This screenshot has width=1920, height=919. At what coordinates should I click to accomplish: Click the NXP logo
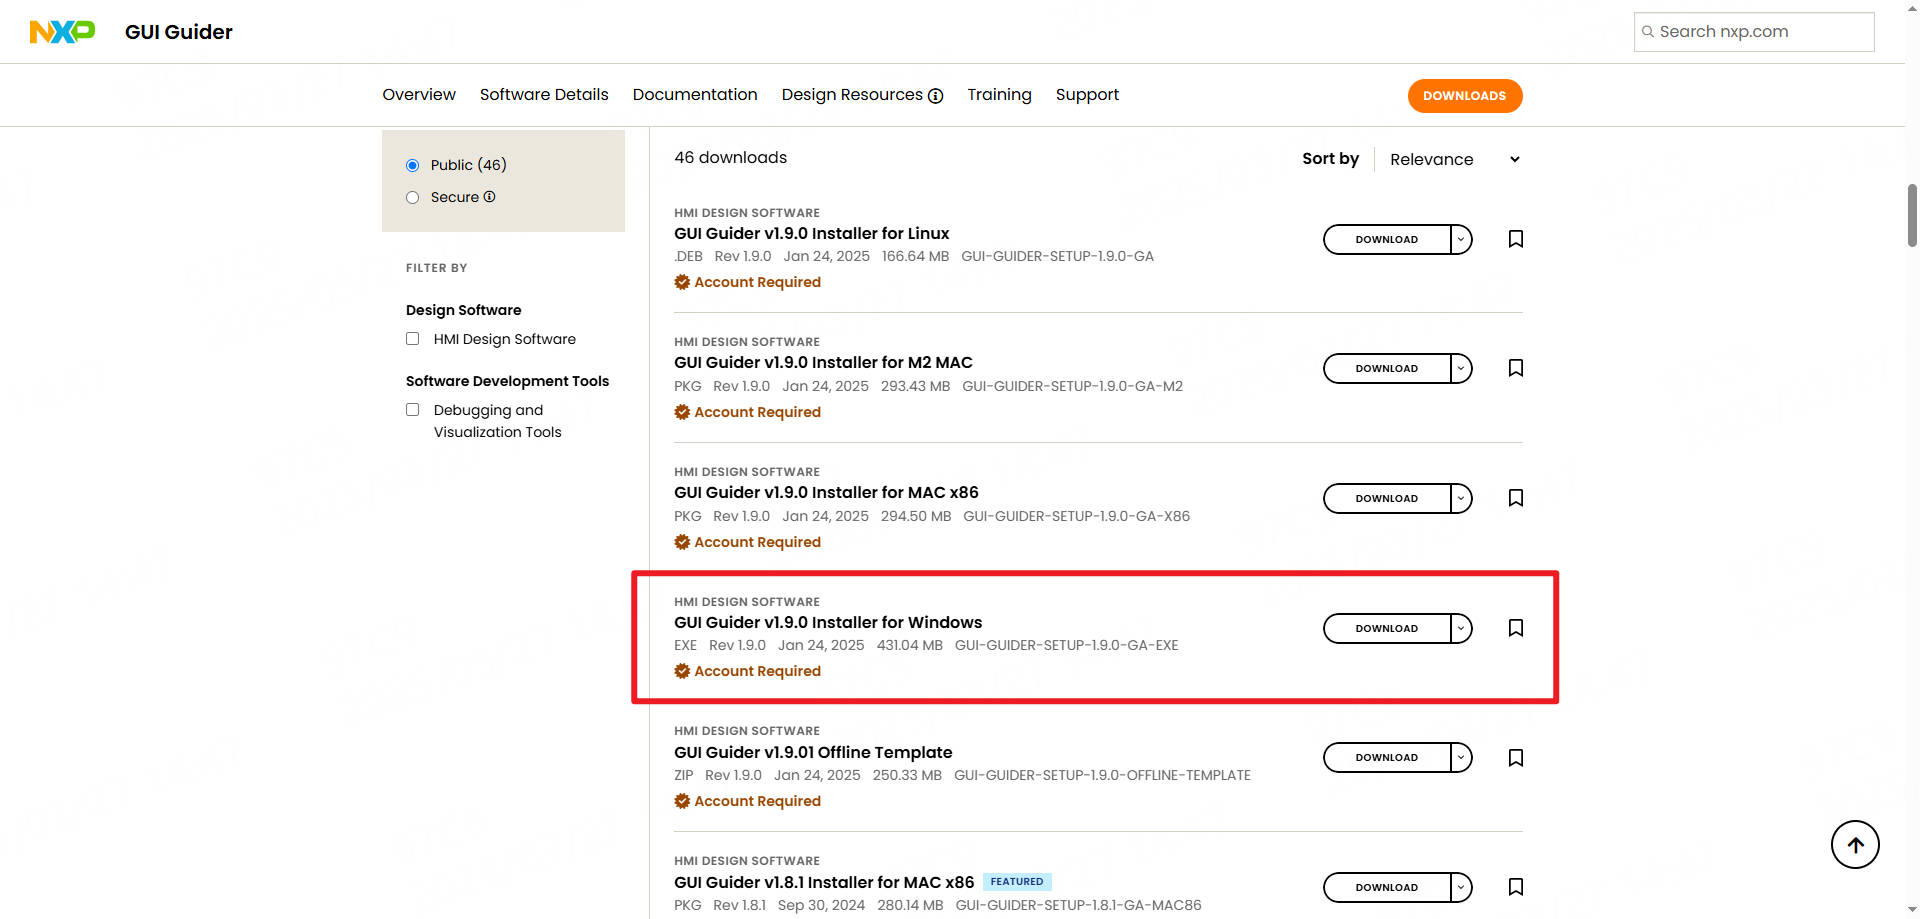coord(62,32)
